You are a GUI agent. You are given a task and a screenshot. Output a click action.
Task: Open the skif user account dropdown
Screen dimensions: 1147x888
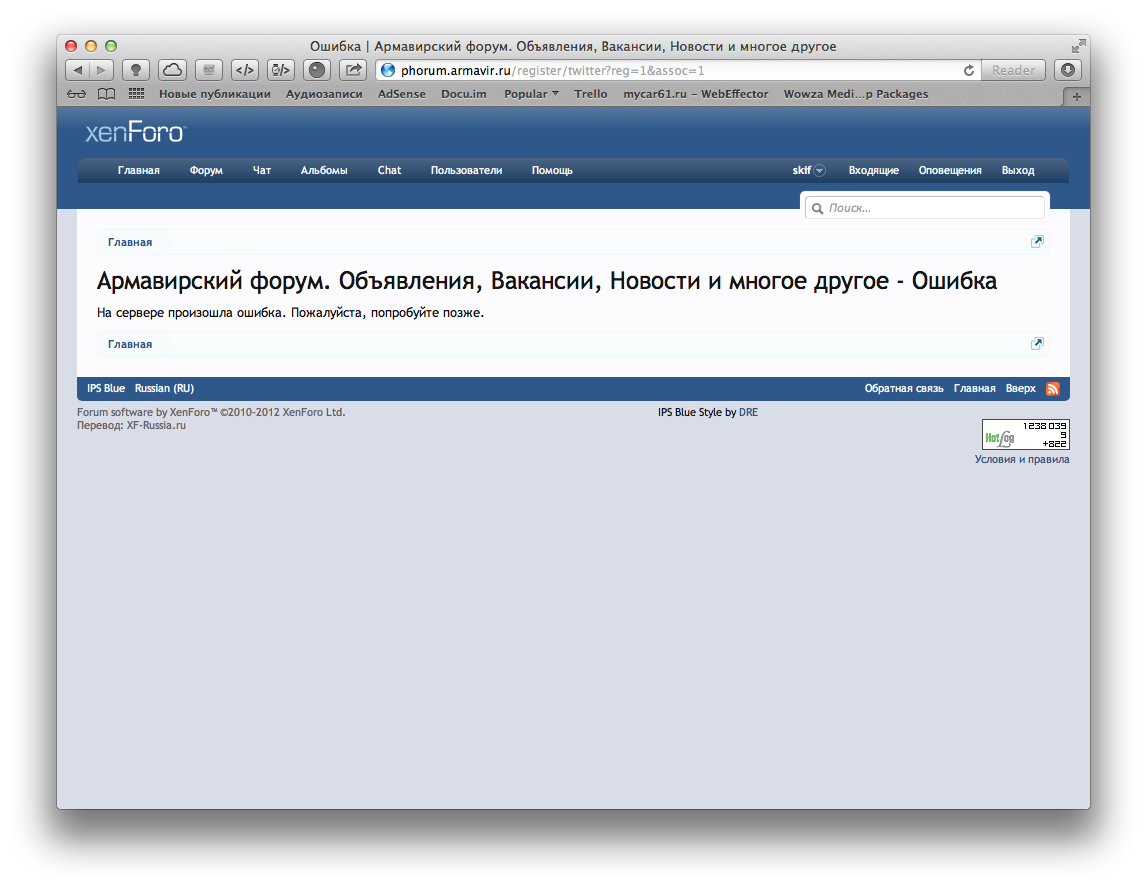coord(808,171)
